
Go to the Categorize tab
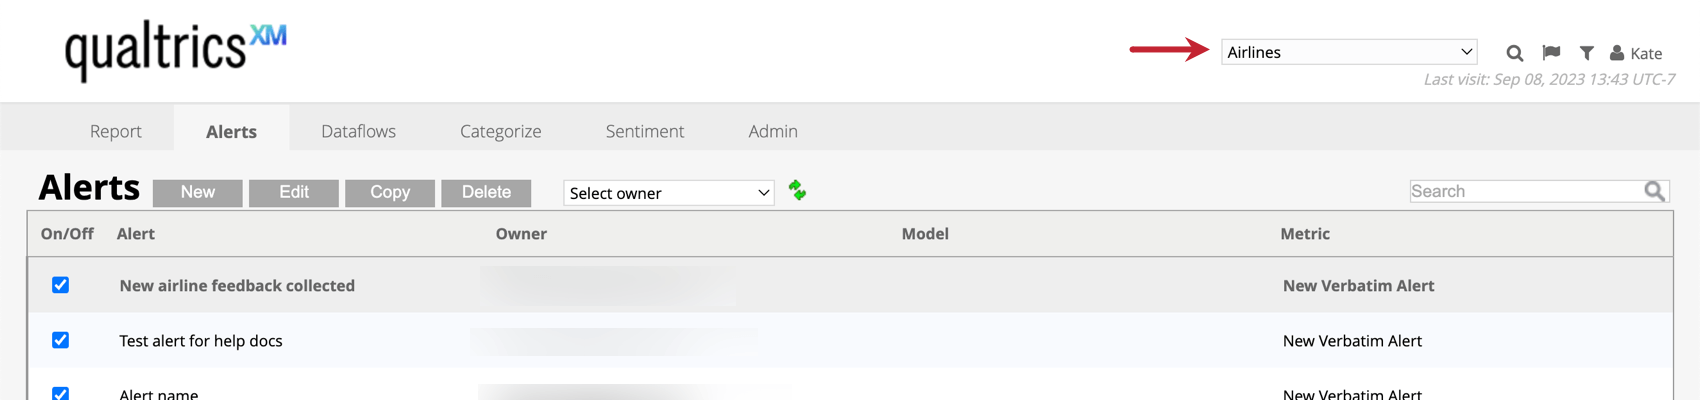click(x=500, y=131)
